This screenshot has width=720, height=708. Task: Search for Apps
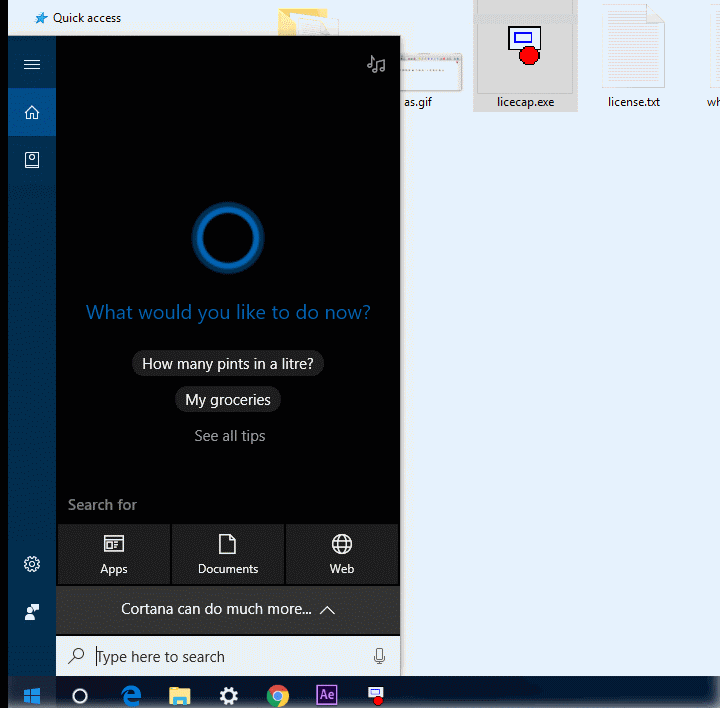[113, 554]
